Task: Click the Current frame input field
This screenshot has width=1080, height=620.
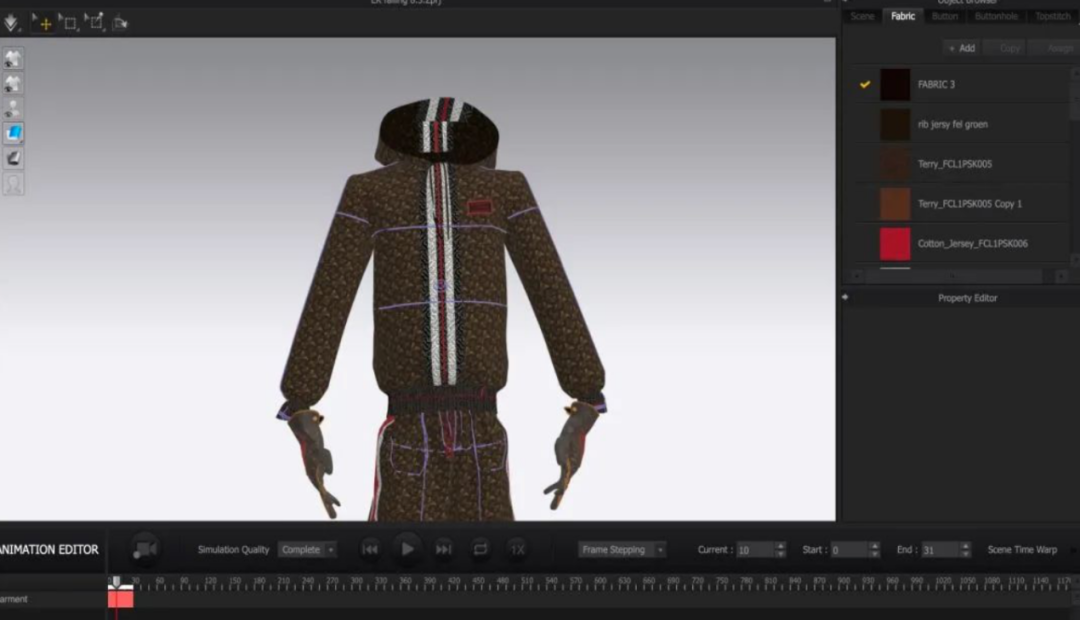Action: click(755, 550)
